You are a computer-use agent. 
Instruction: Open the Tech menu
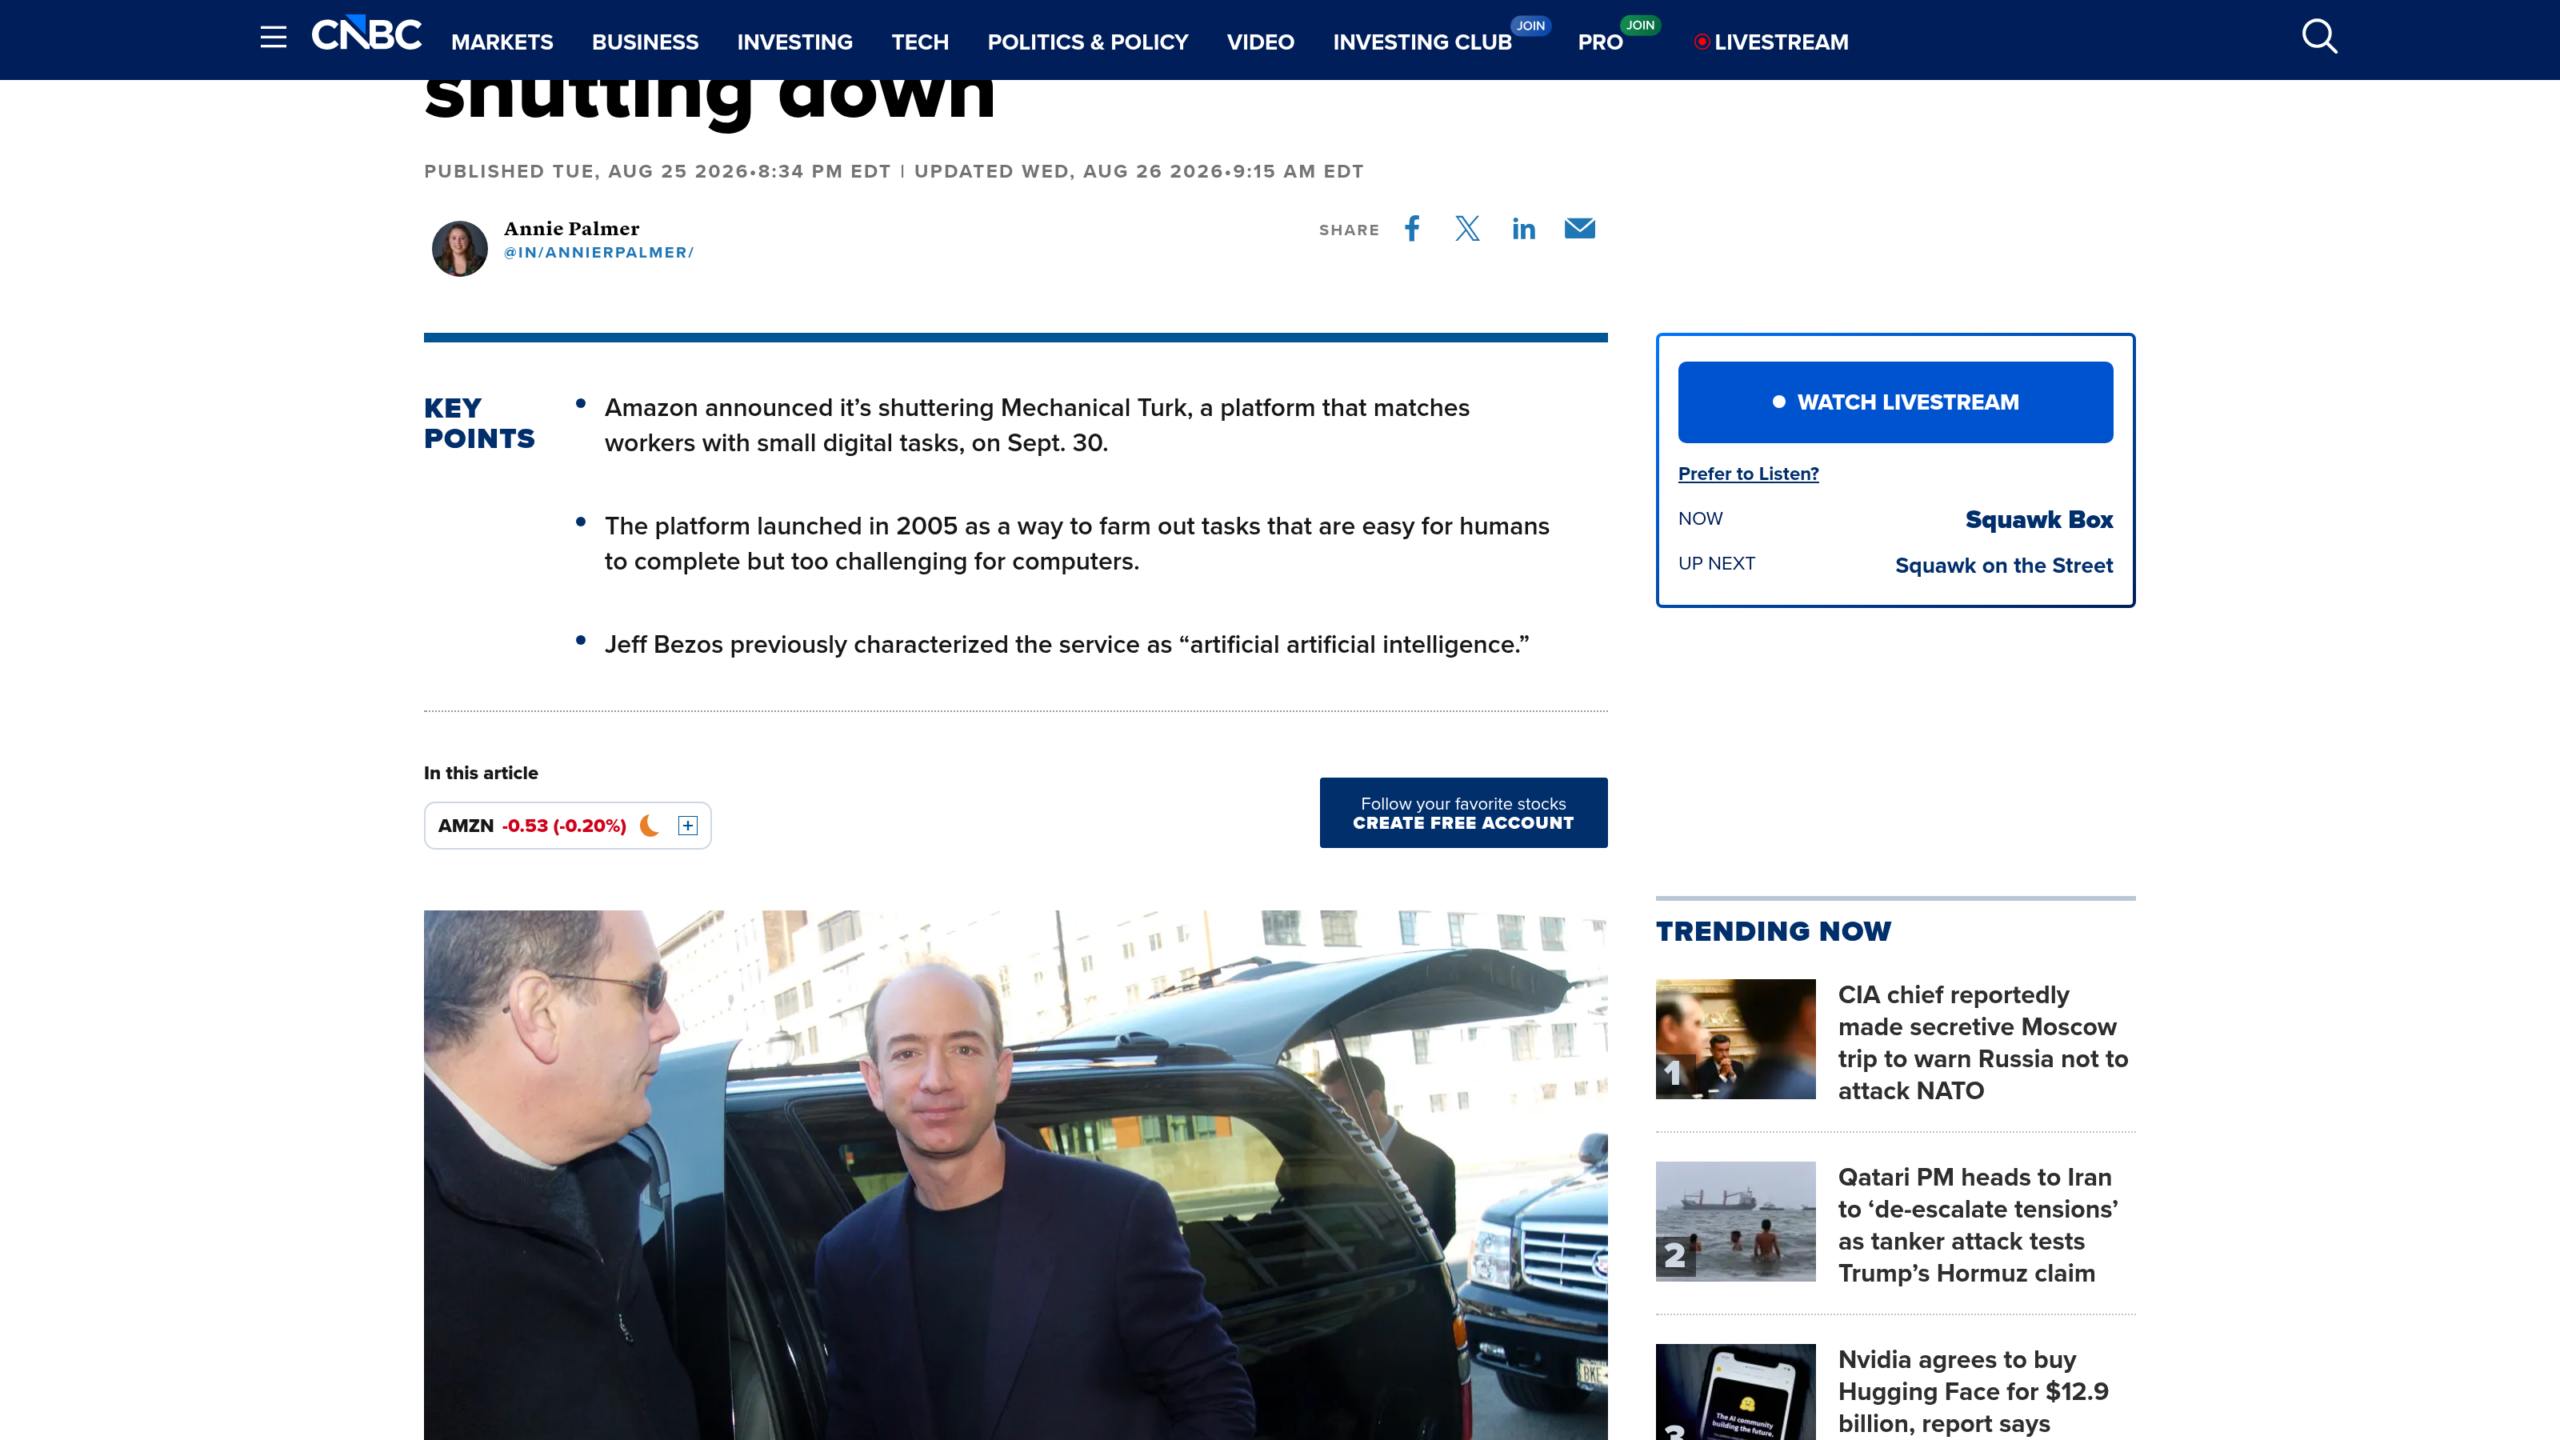(x=920, y=42)
